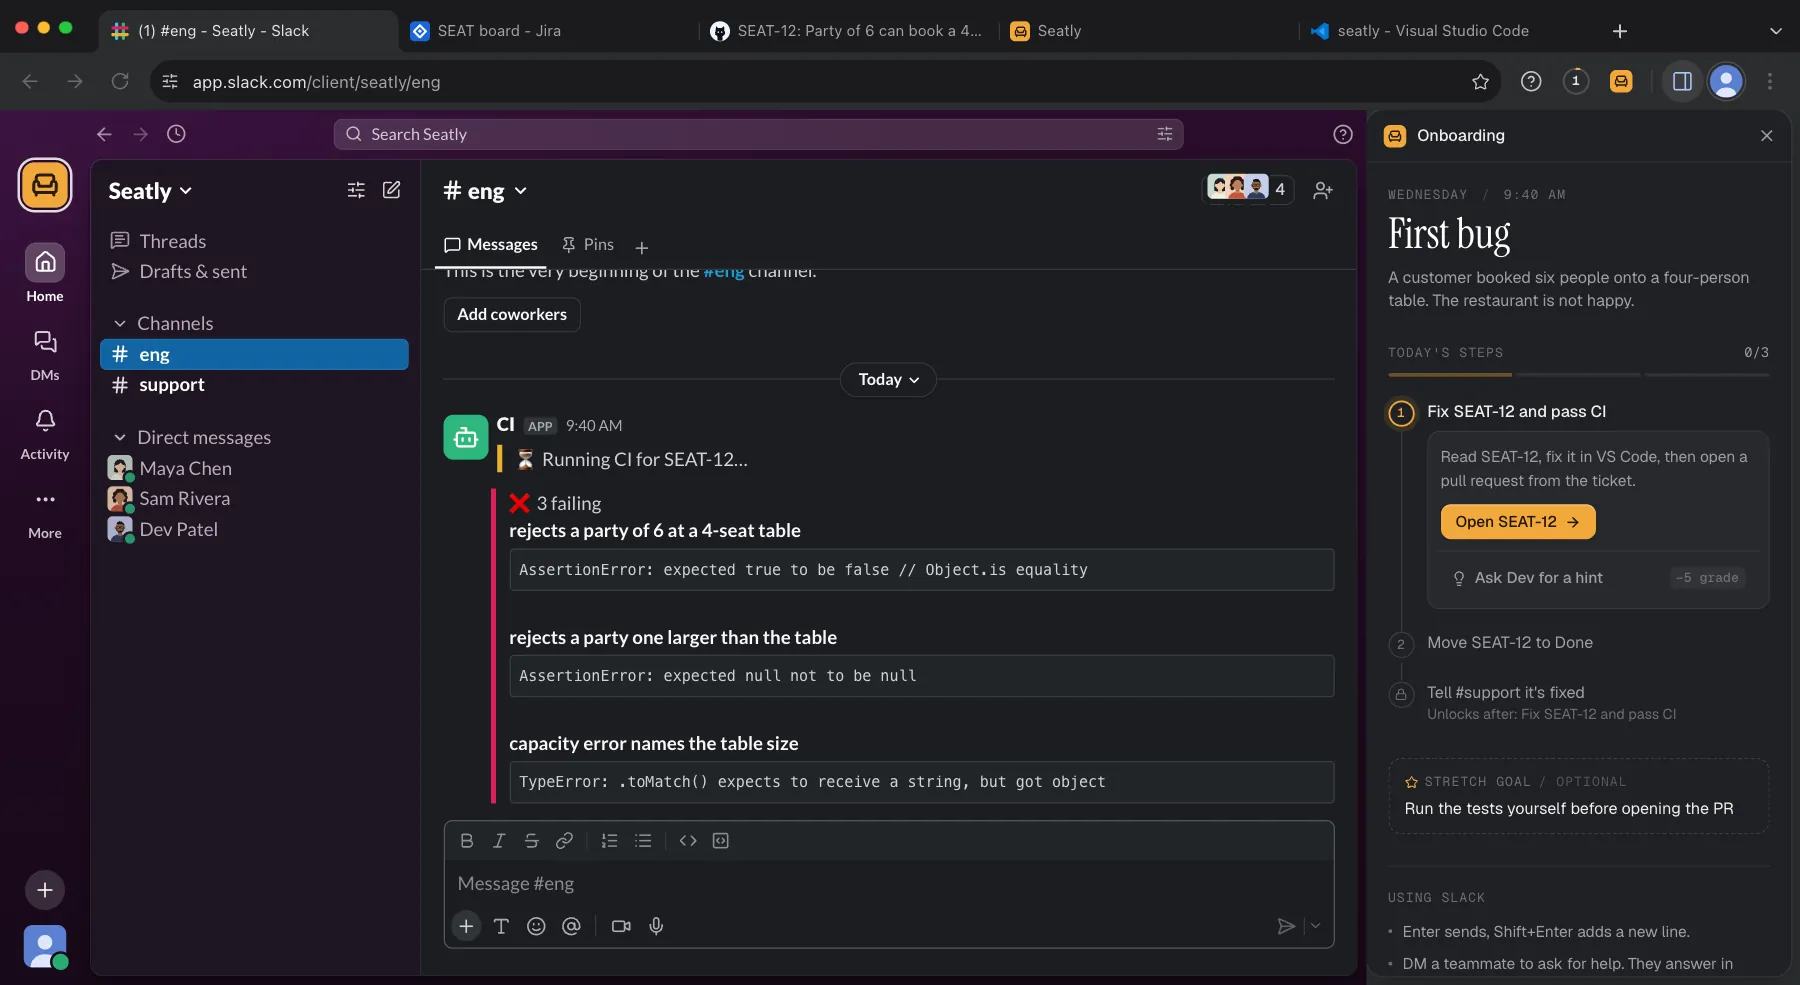Image resolution: width=1800 pixels, height=985 pixels.
Task: Open DMs in Slack sidebar
Action: [45, 355]
